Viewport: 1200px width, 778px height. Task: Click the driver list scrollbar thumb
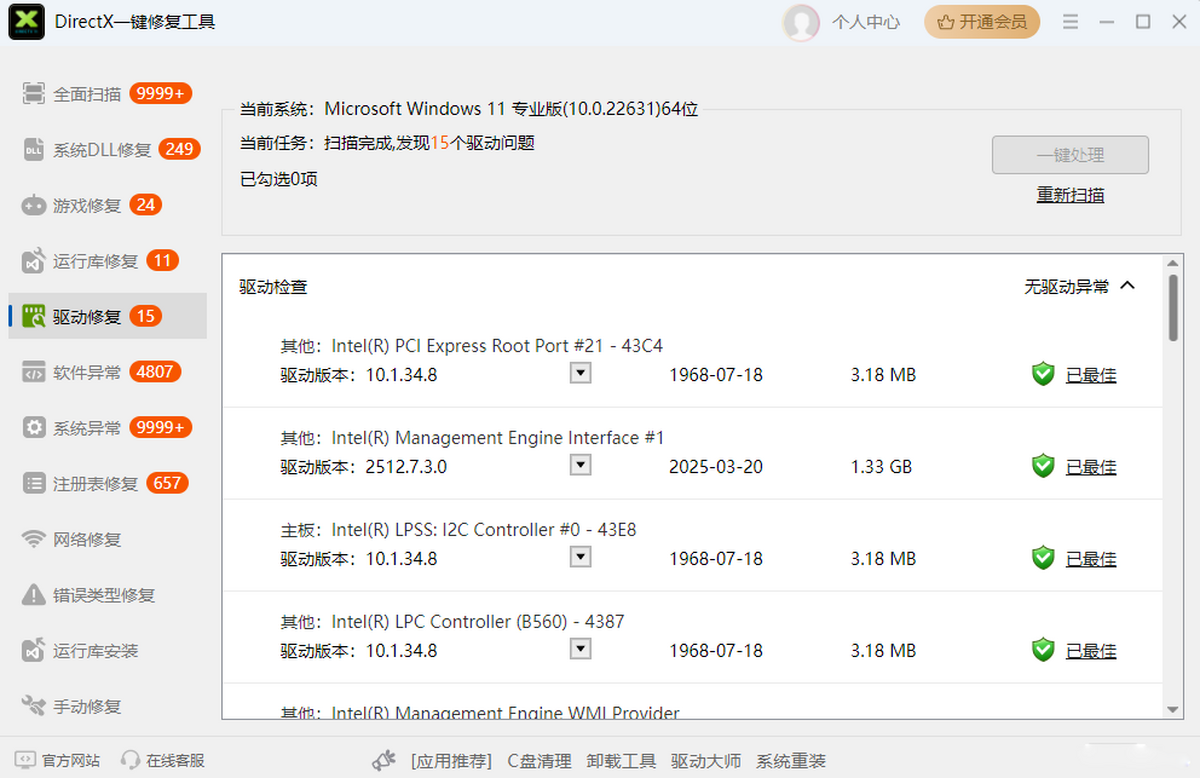point(1173,308)
